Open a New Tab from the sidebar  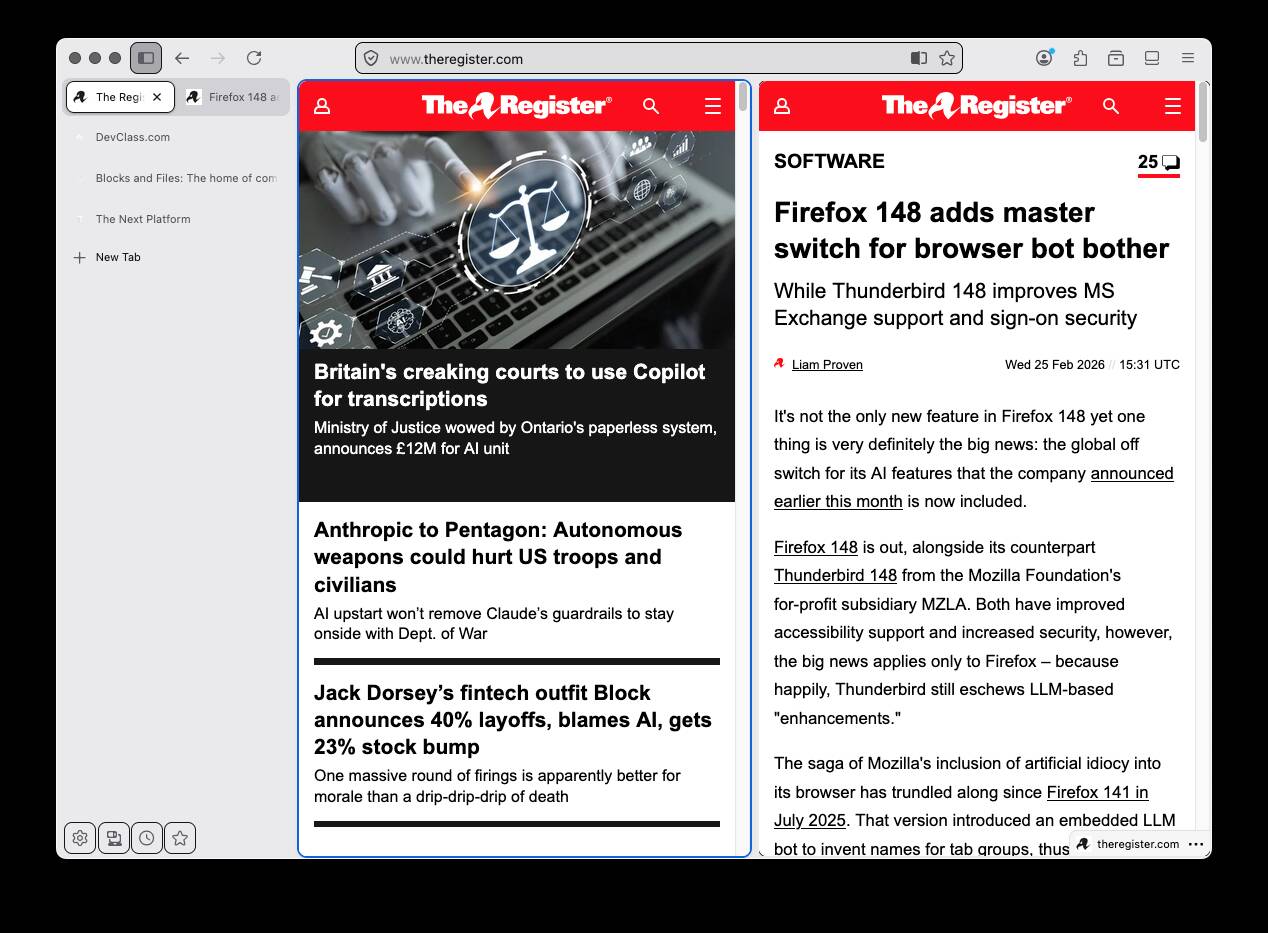pos(118,257)
